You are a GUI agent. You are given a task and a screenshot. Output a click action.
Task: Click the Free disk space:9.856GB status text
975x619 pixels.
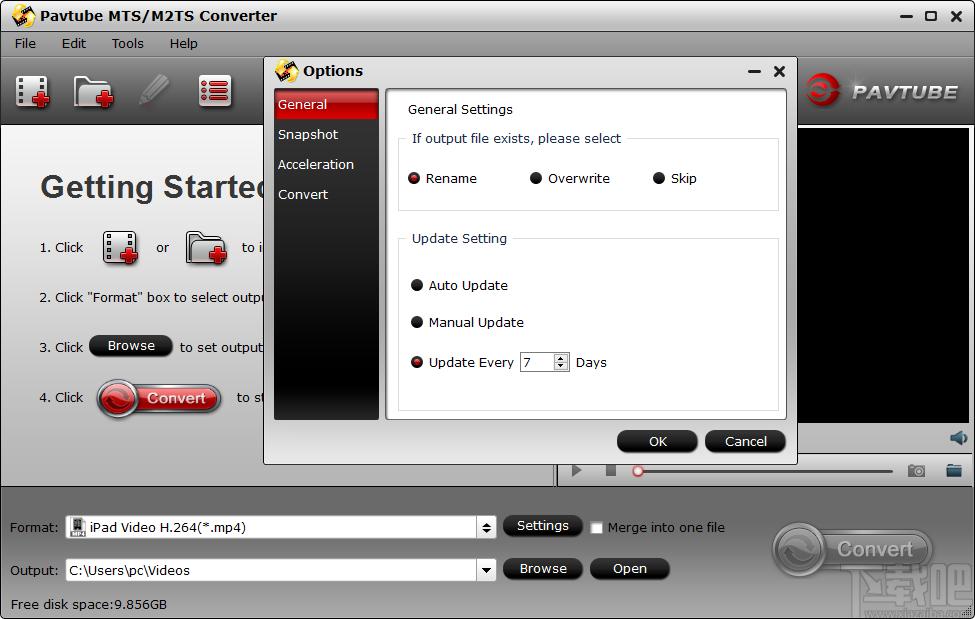tap(89, 604)
